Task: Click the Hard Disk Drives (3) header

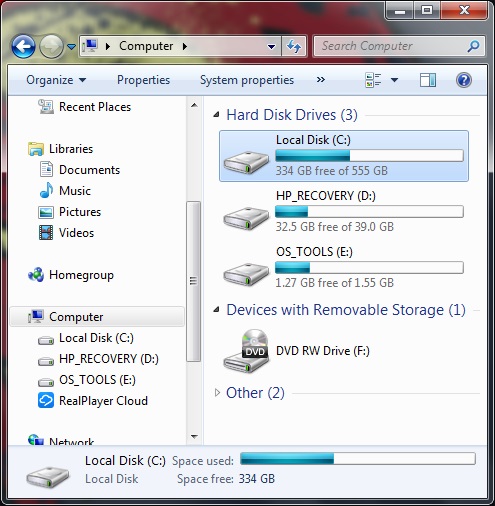Action: pos(292,115)
